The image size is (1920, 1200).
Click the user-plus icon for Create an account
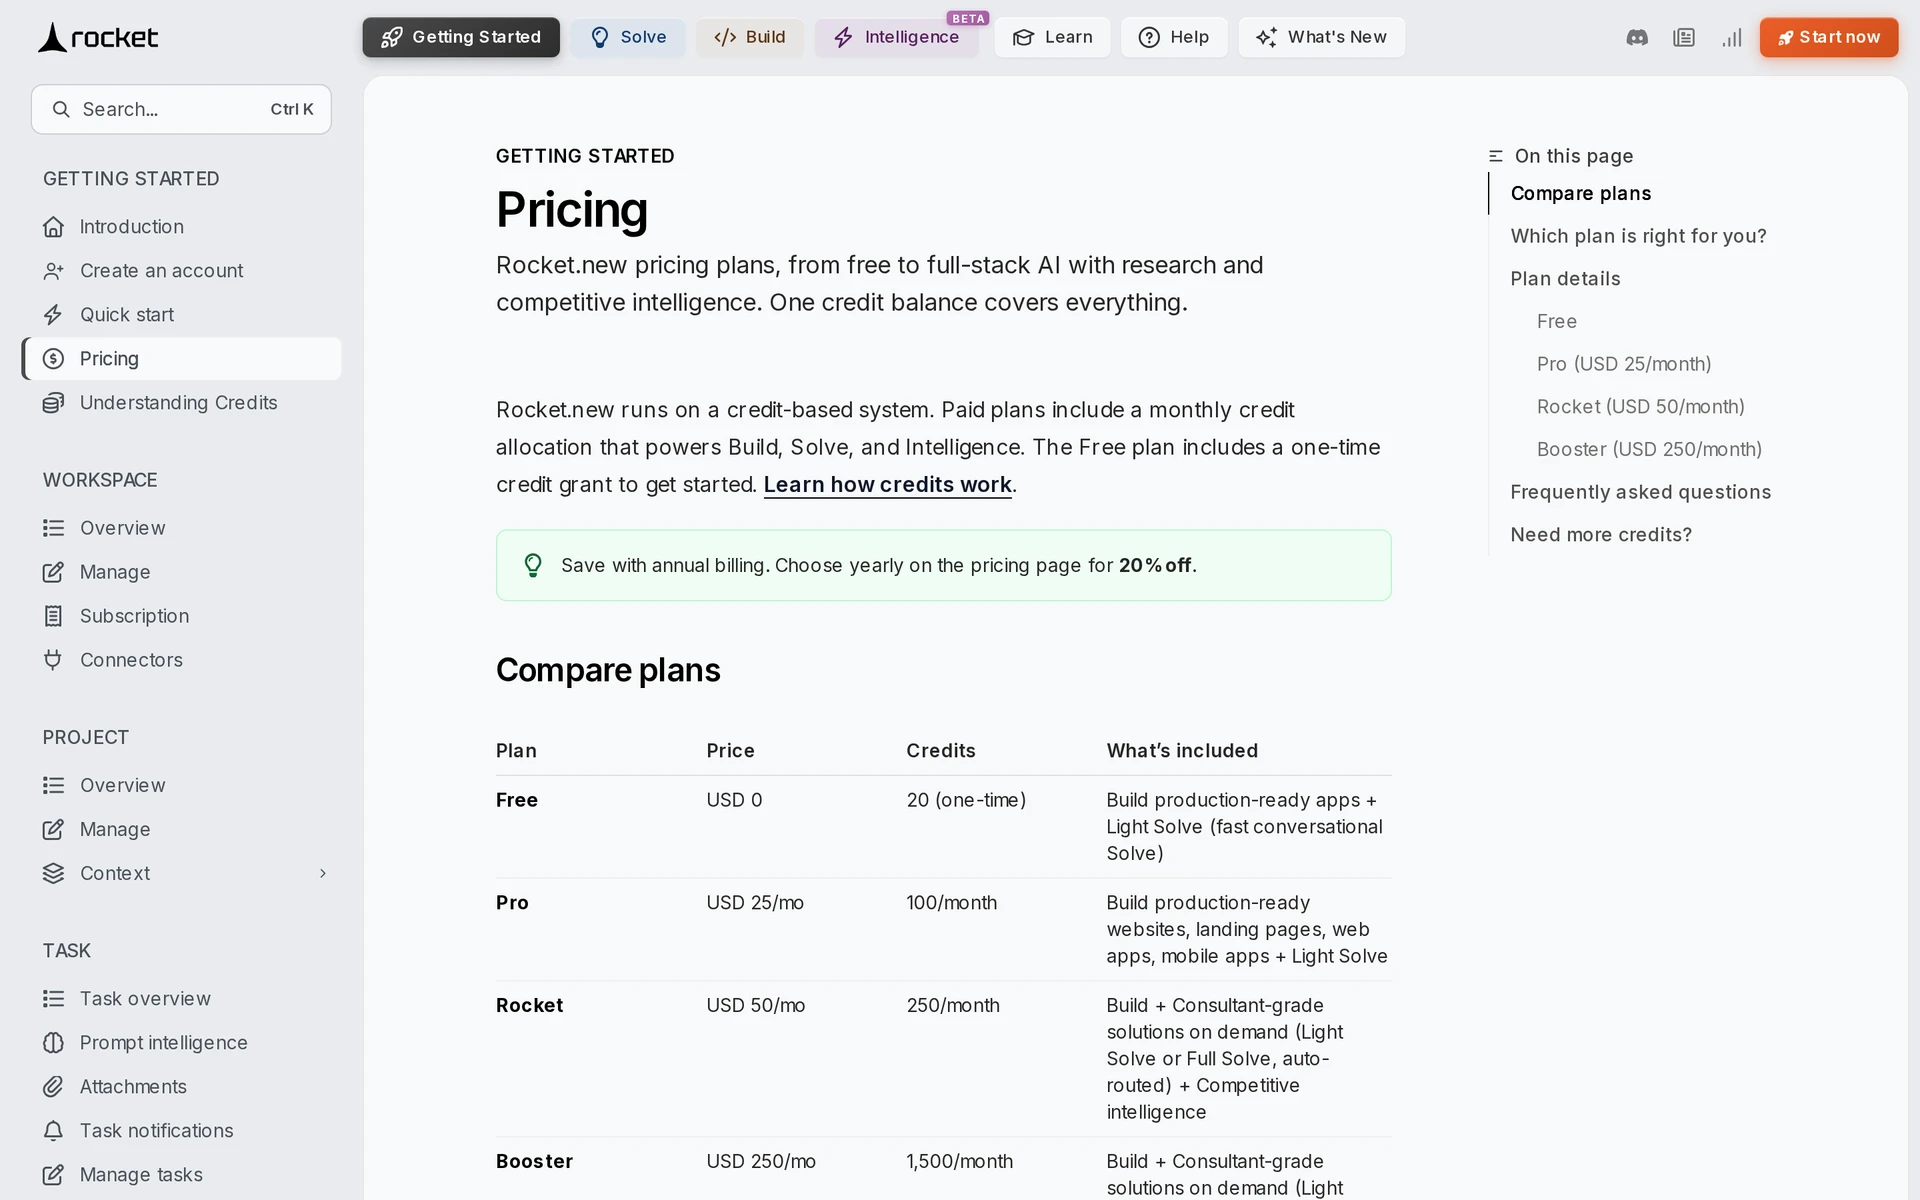click(x=53, y=271)
